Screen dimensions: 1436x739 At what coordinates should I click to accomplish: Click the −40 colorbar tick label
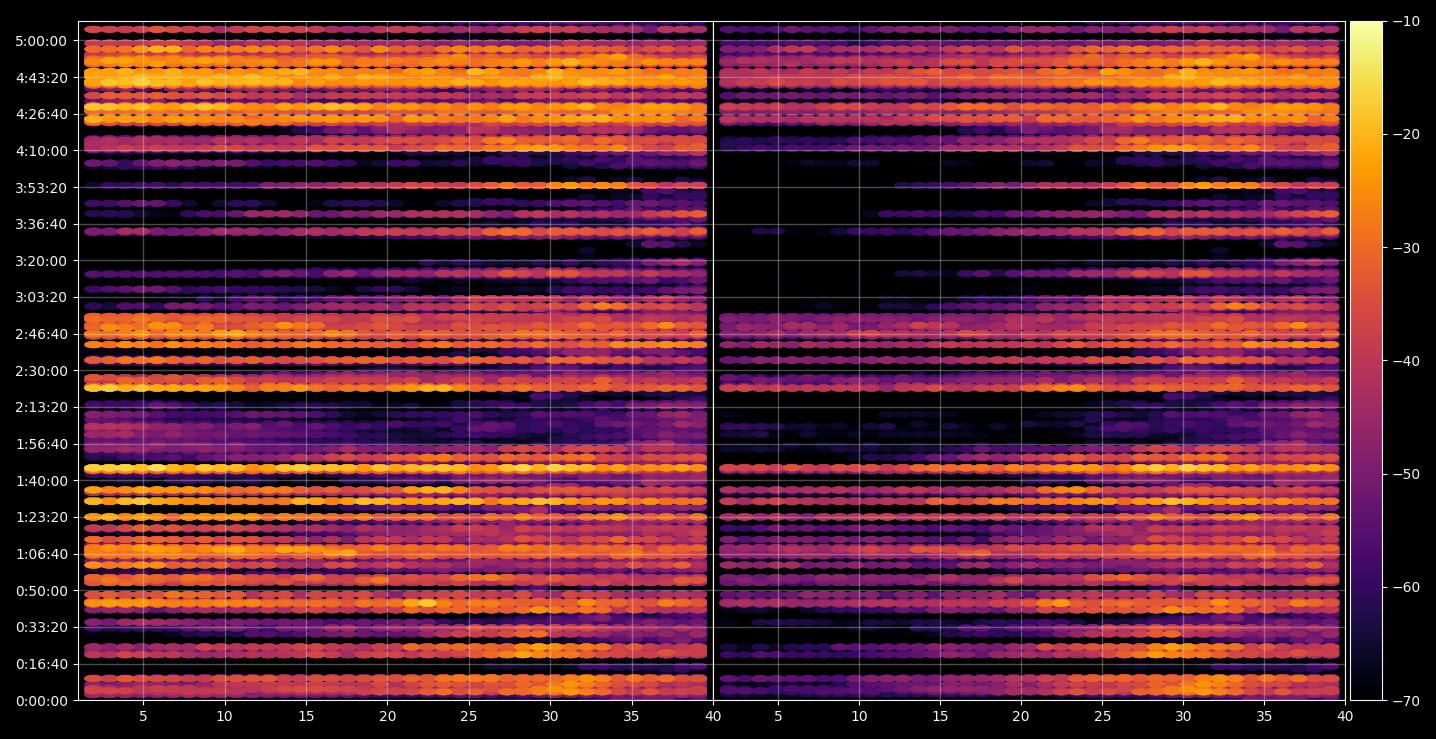tap(1405, 361)
